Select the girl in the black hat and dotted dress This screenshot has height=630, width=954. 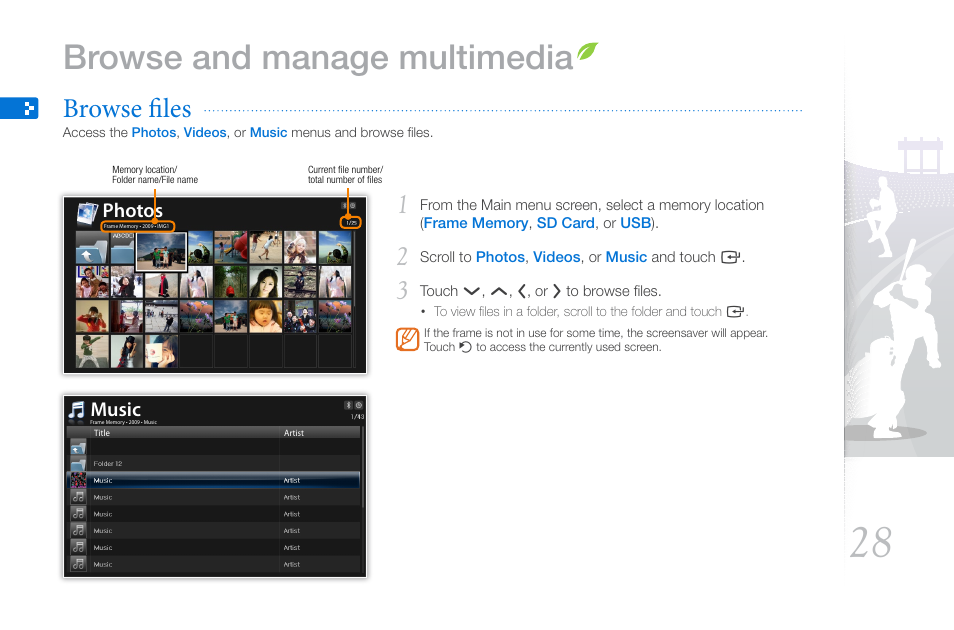tap(127, 351)
